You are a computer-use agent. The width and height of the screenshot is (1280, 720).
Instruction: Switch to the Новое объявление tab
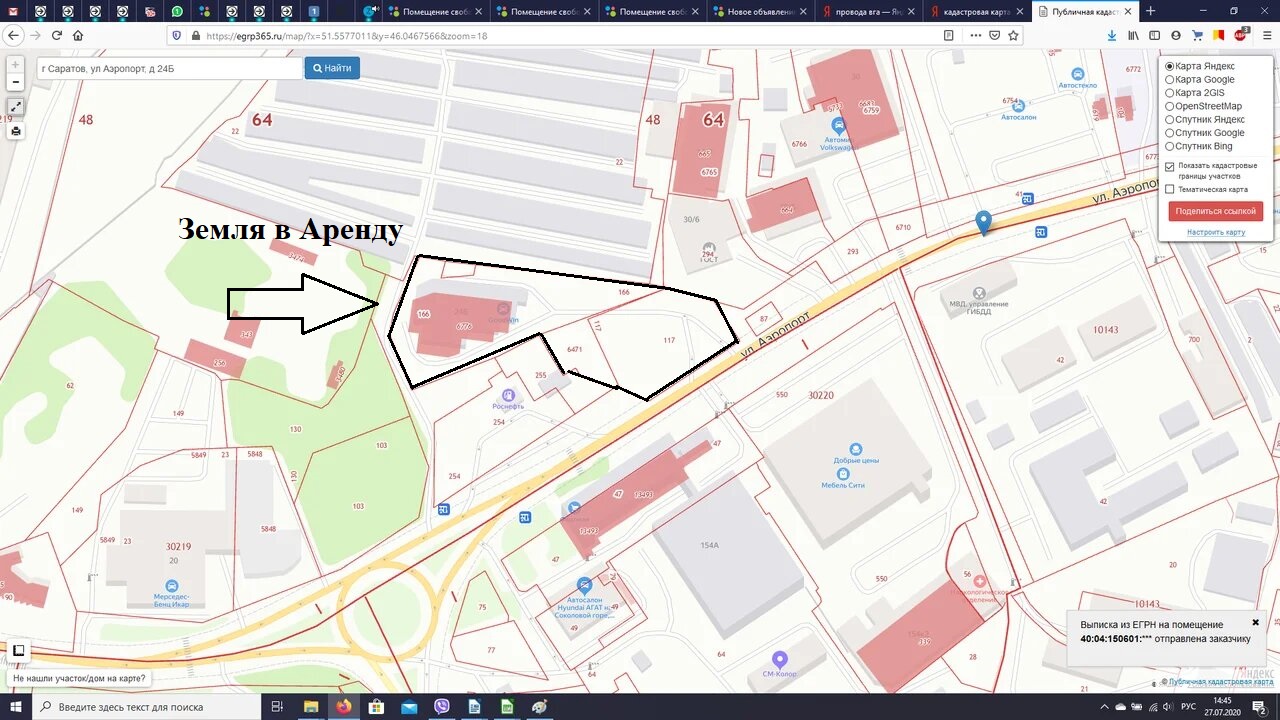click(760, 12)
